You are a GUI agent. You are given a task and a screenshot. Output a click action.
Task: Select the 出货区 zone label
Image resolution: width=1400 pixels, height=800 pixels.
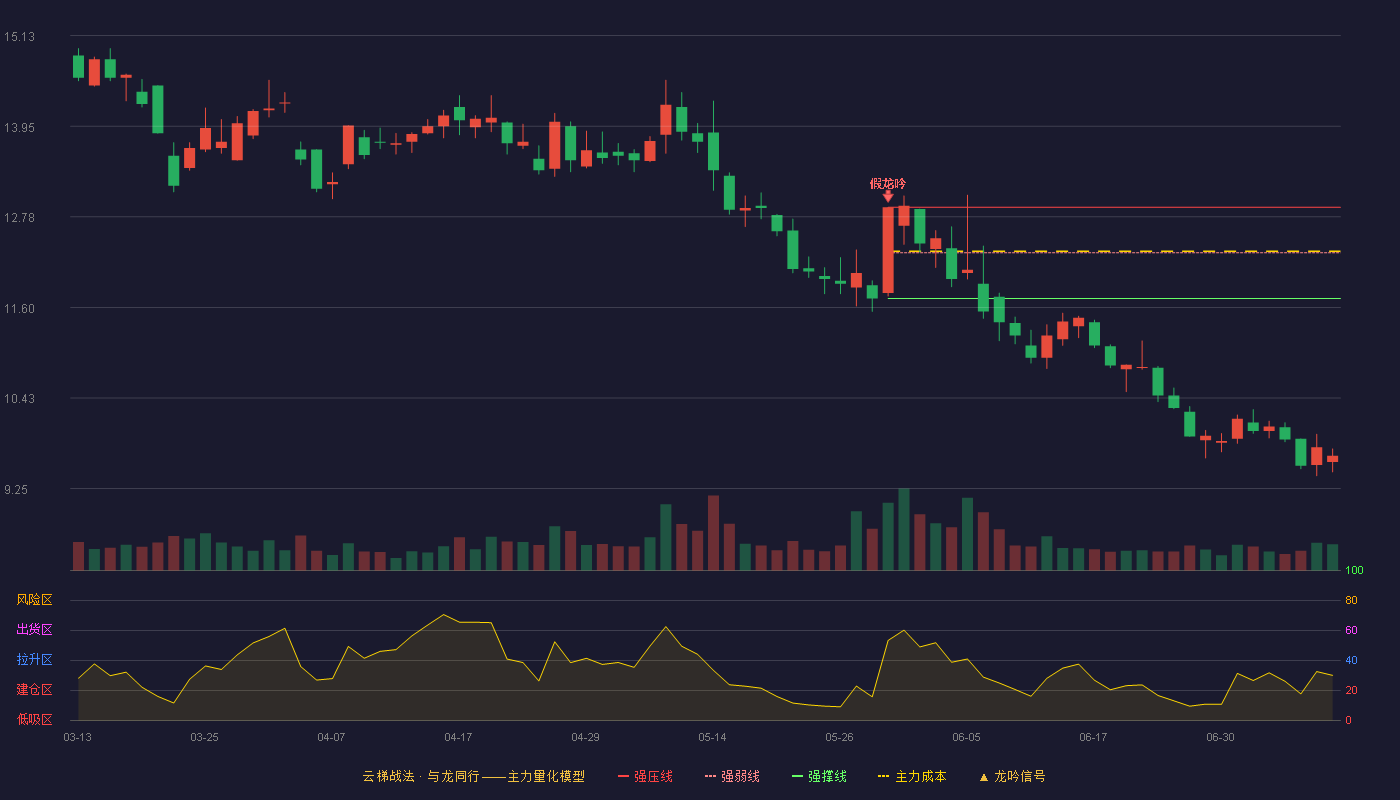point(34,630)
